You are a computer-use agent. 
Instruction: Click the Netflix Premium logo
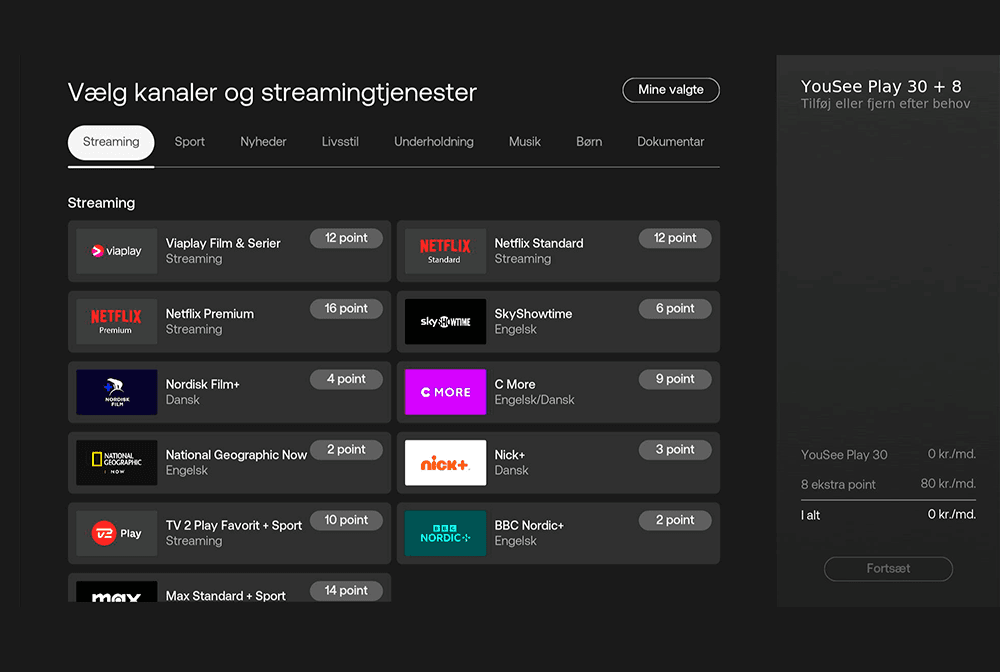coord(117,322)
